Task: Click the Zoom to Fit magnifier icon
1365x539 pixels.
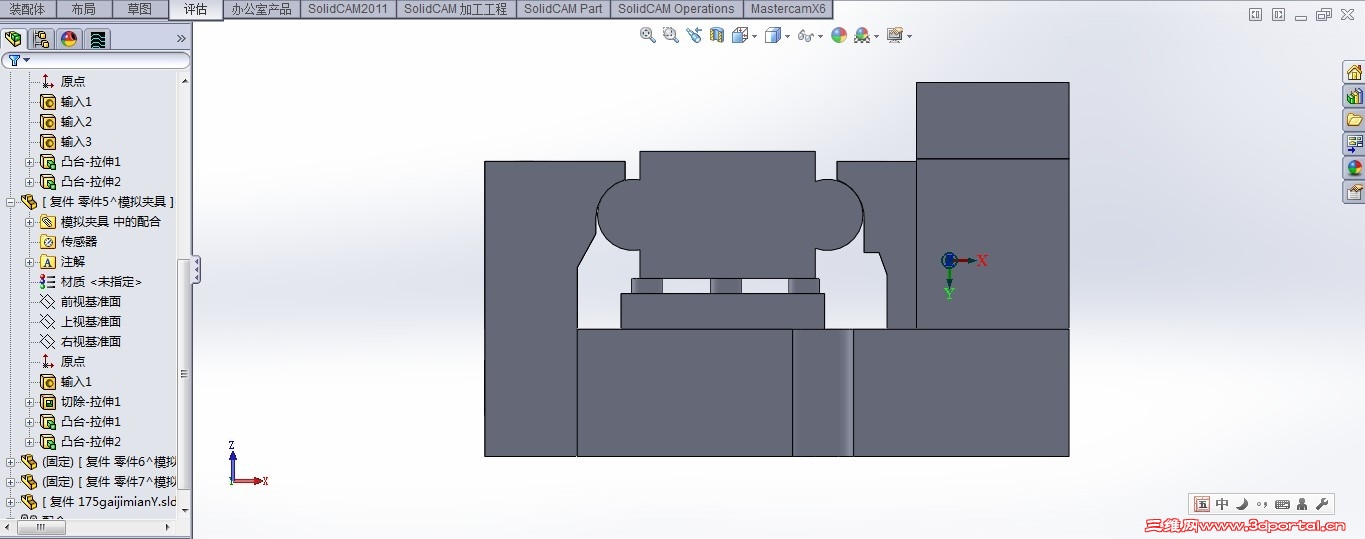Action: pyautogui.click(x=648, y=35)
